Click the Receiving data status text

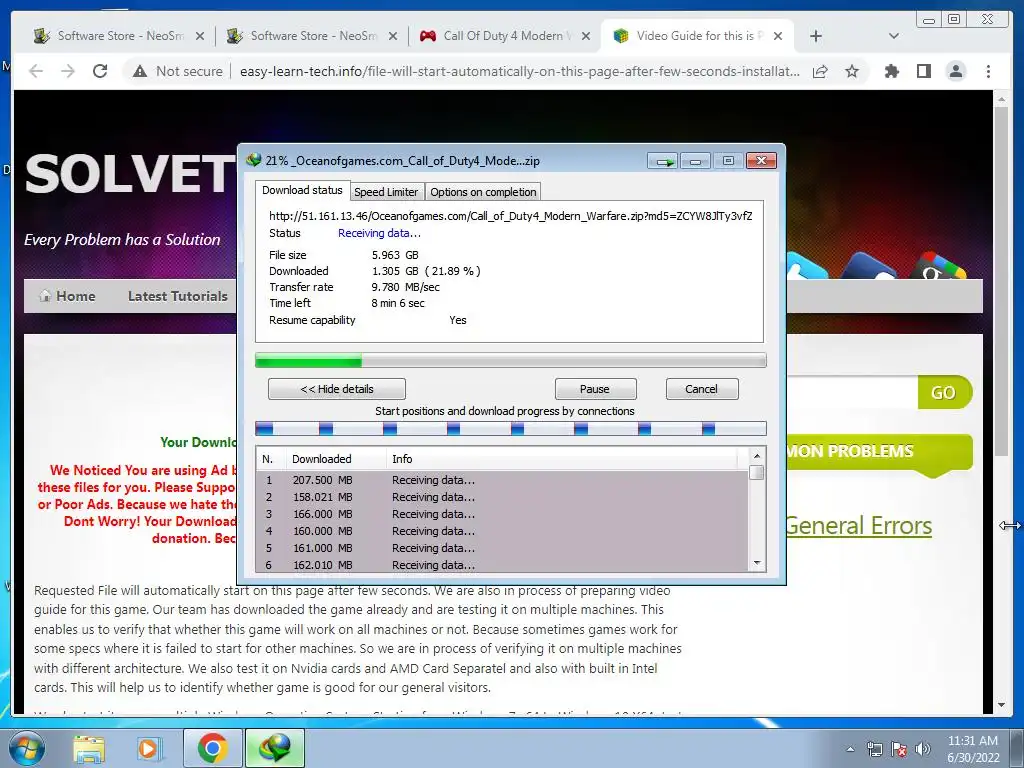tap(379, 233)
